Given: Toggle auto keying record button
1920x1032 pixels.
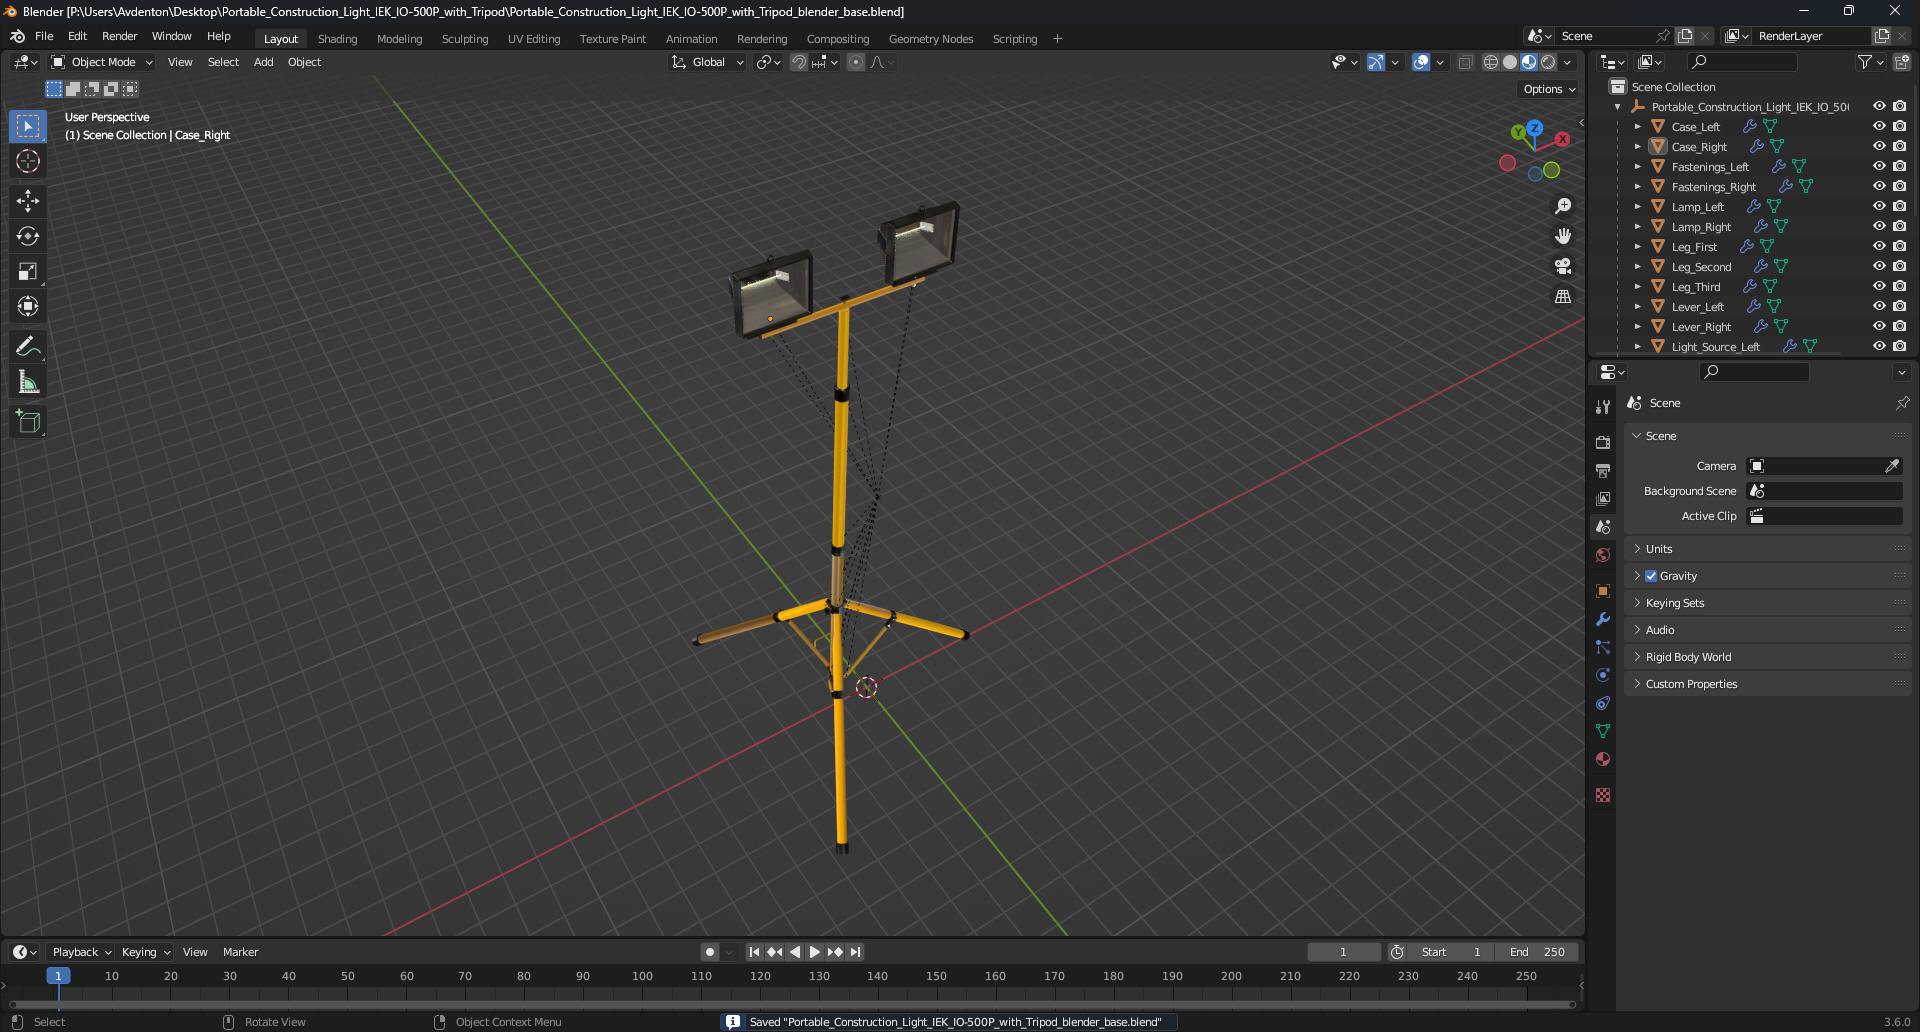Looking at the screenshot, I should click(709, 952).
